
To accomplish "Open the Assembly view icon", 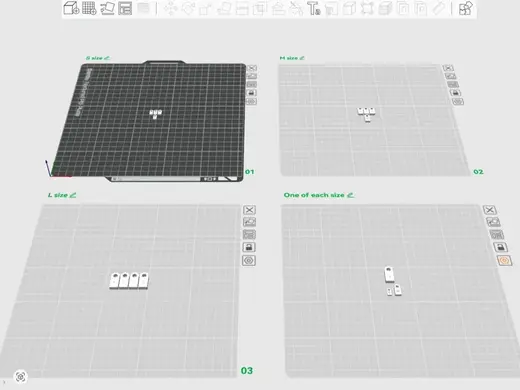I will [465, 8].
